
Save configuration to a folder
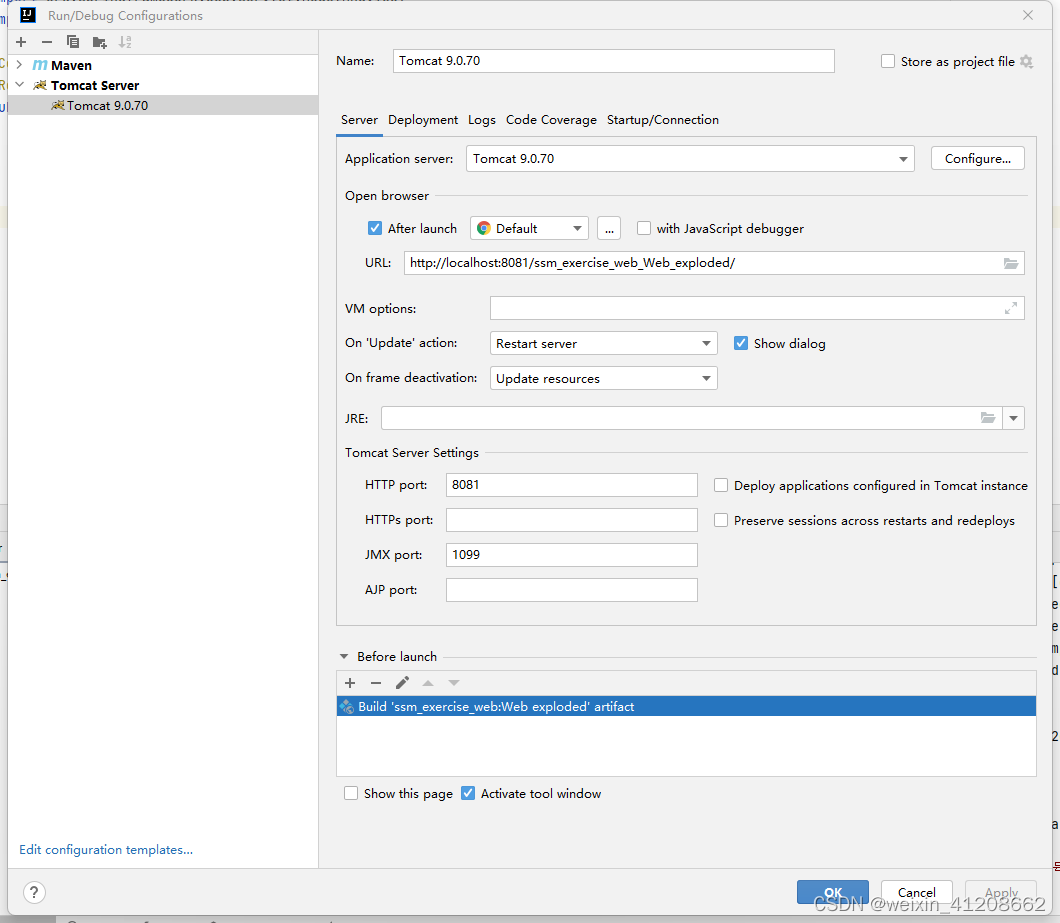point(99,43)
